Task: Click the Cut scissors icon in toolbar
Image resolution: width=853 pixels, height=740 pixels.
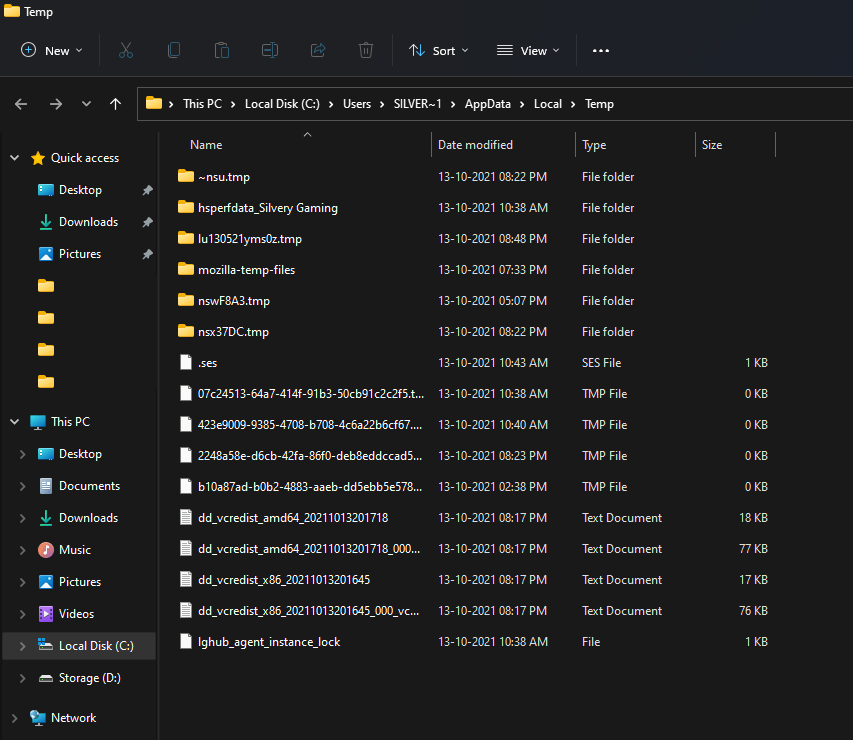Action: (x=126, y=51)
